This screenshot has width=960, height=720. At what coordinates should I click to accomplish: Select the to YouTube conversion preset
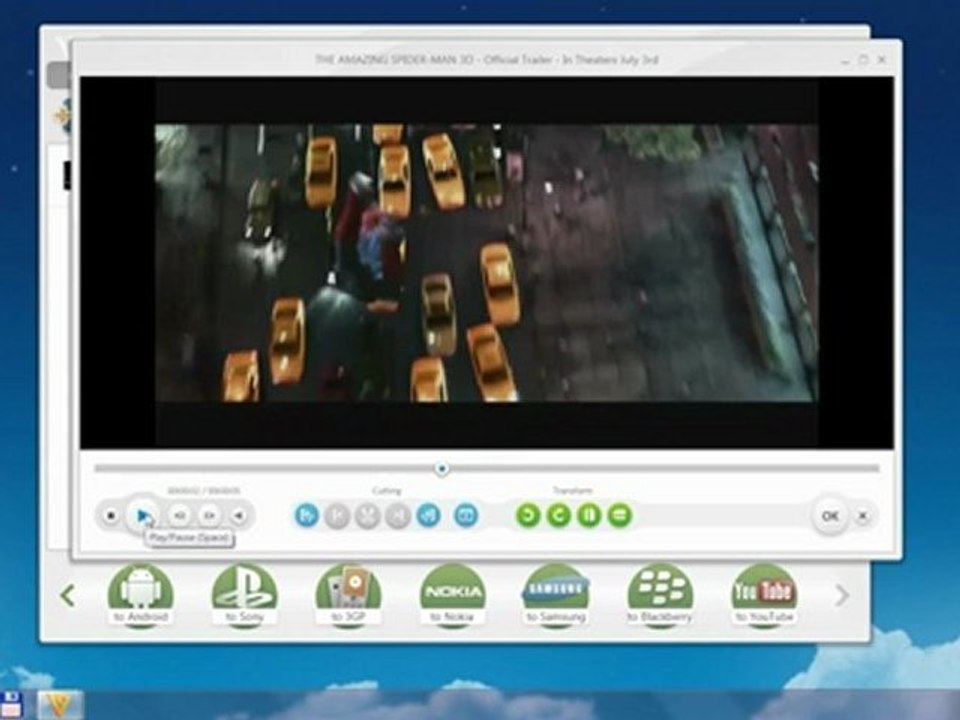pos(764,595)
